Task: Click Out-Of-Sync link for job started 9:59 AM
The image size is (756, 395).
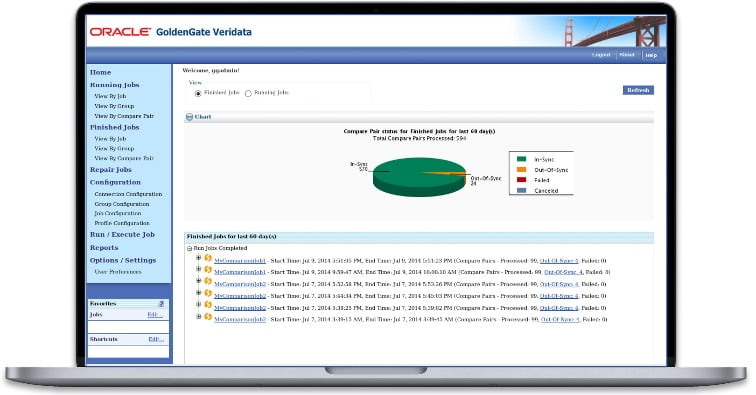Action: coord(564,272)
